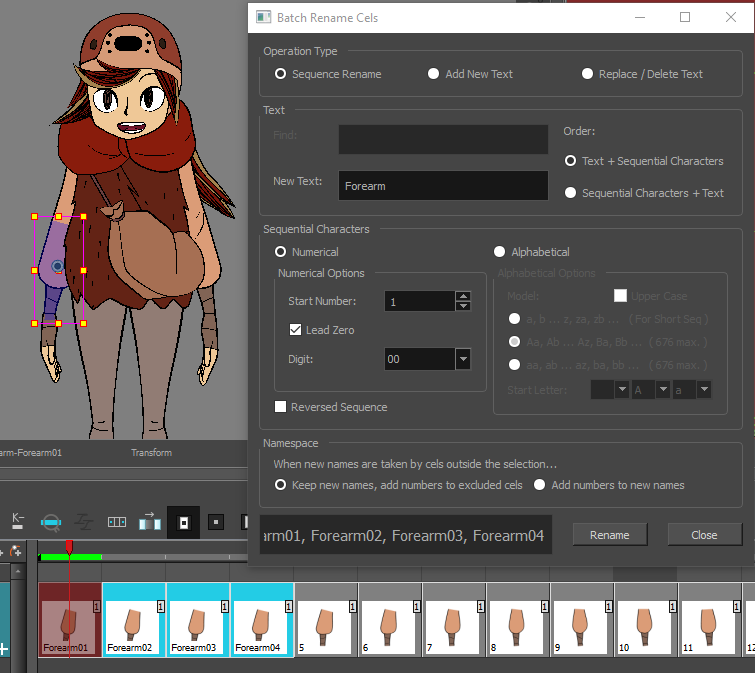Click the add peg icon beside the timeline
The height and width of the screenshot is (673, 755).
(15, 551)
